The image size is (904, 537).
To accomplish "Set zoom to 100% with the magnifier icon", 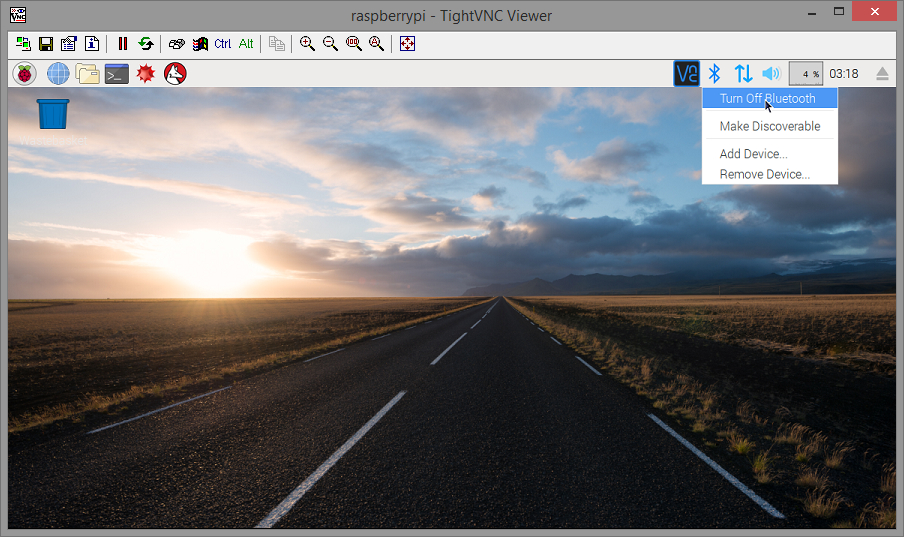I will [353, 44].
